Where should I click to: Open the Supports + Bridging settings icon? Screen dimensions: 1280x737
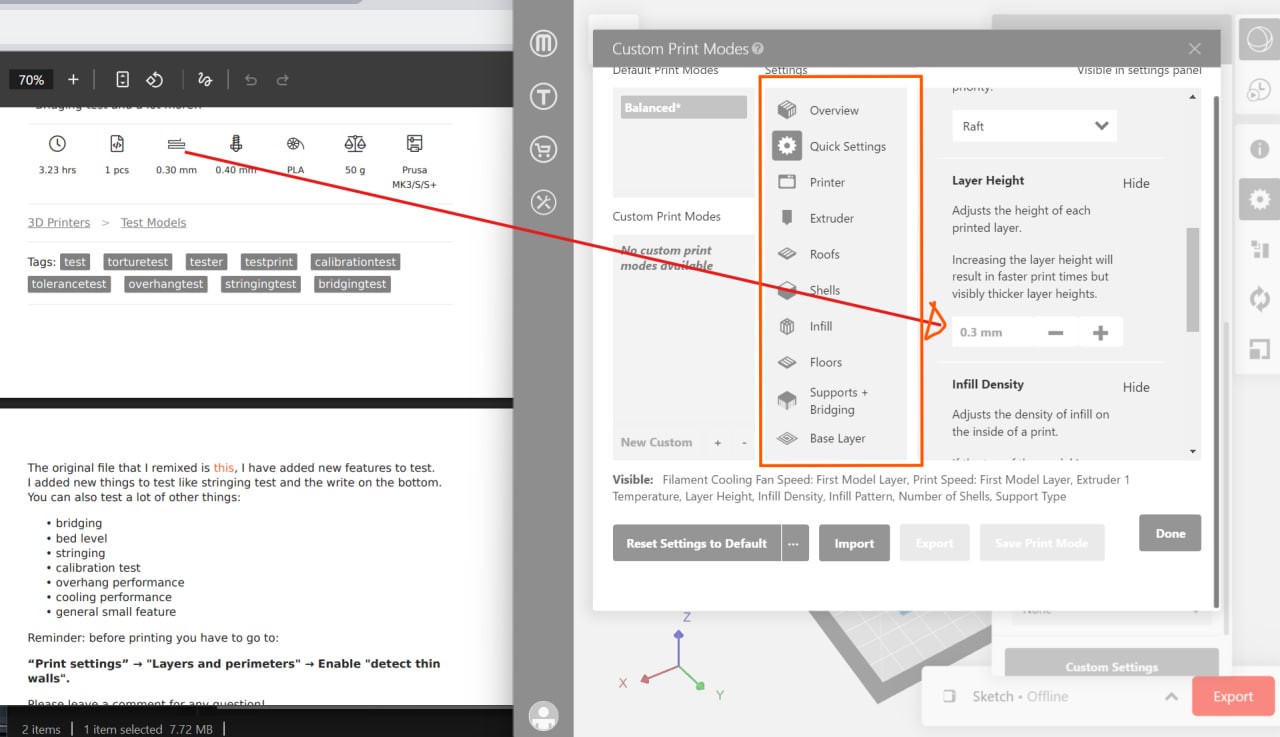point(787,400)
